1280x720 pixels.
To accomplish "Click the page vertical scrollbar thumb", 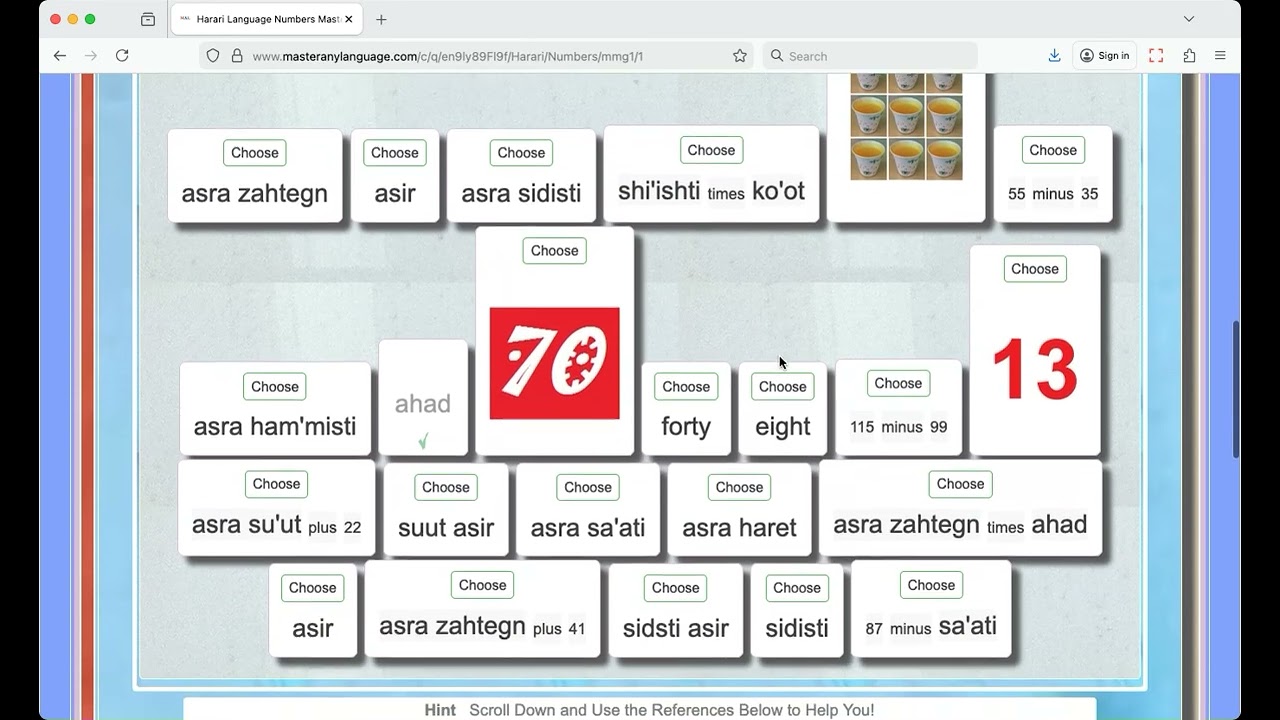I will point(1235,390).
